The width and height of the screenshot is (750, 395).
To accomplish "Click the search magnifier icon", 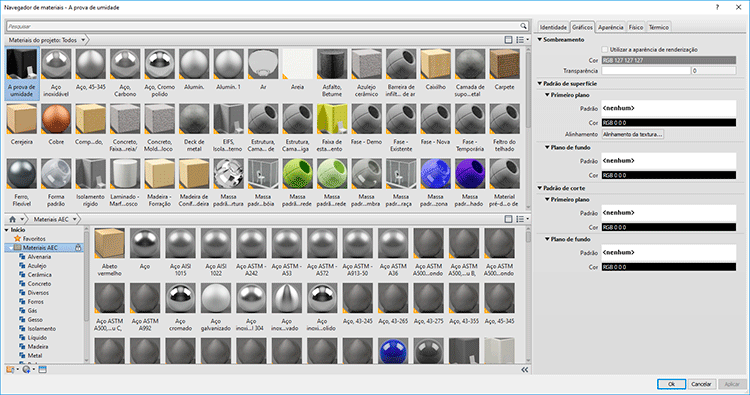I will click(x=523, y=26).
